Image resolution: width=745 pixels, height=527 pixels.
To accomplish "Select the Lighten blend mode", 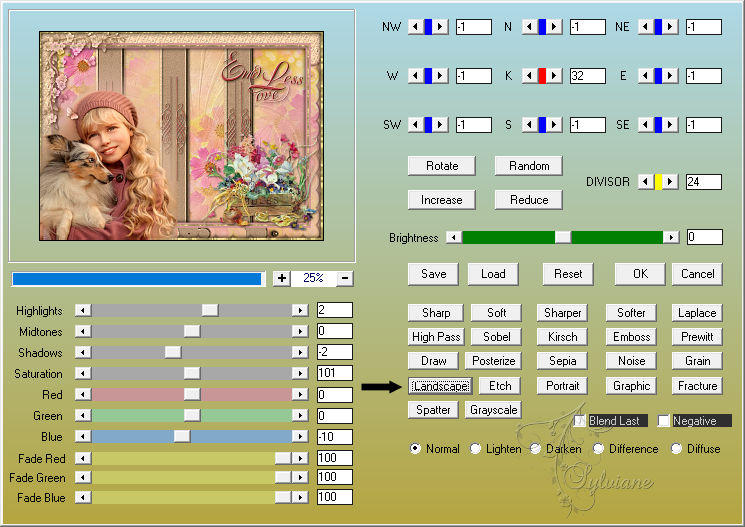I will click(x=475, y=449).
